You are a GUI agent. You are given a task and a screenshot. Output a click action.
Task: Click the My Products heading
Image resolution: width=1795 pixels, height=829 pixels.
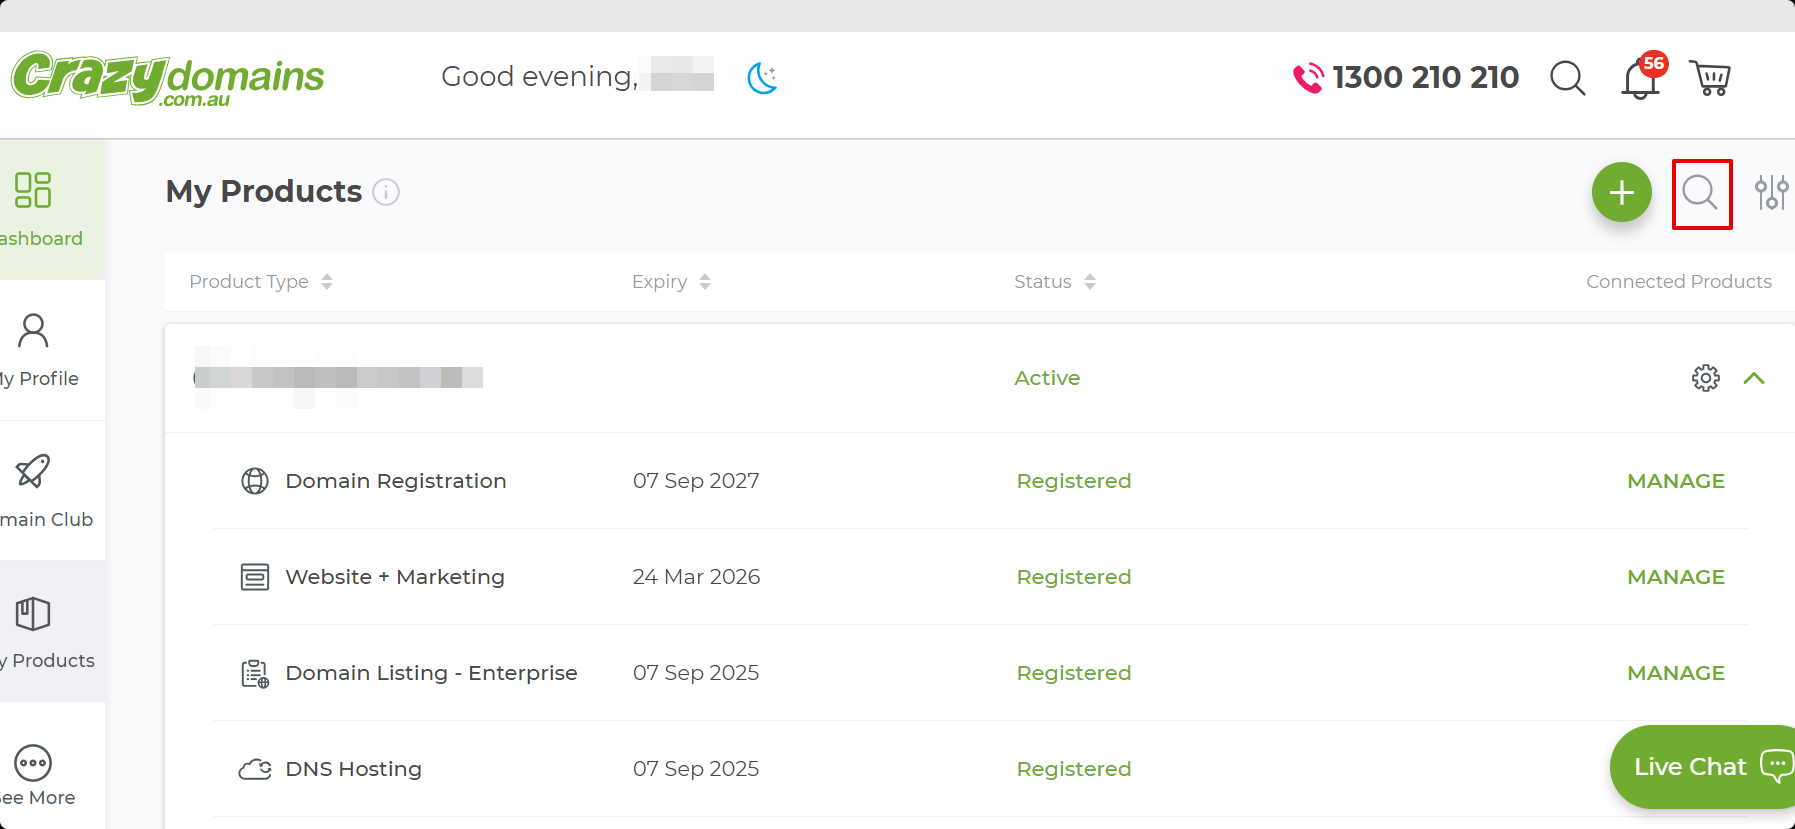264,191
